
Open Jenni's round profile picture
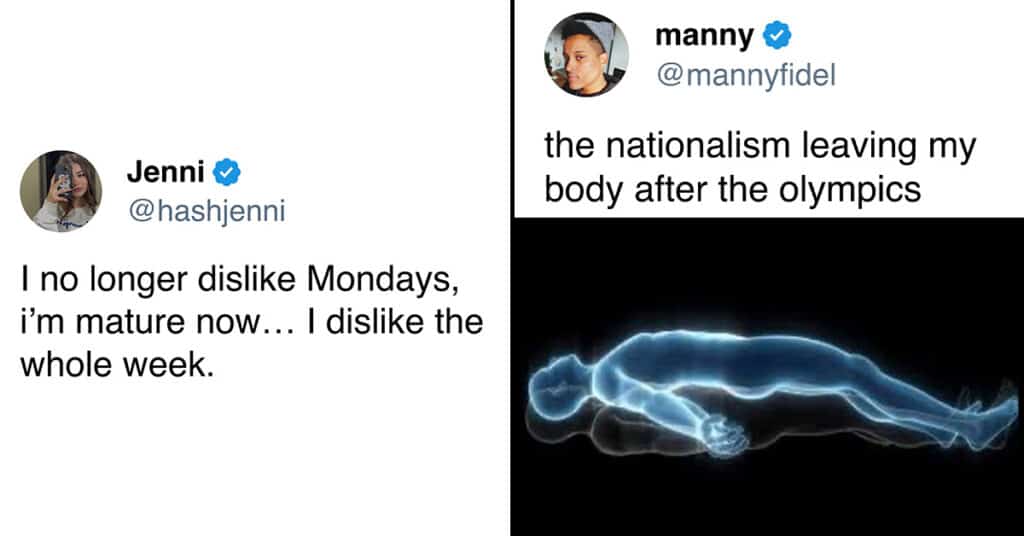click(61, 191)
